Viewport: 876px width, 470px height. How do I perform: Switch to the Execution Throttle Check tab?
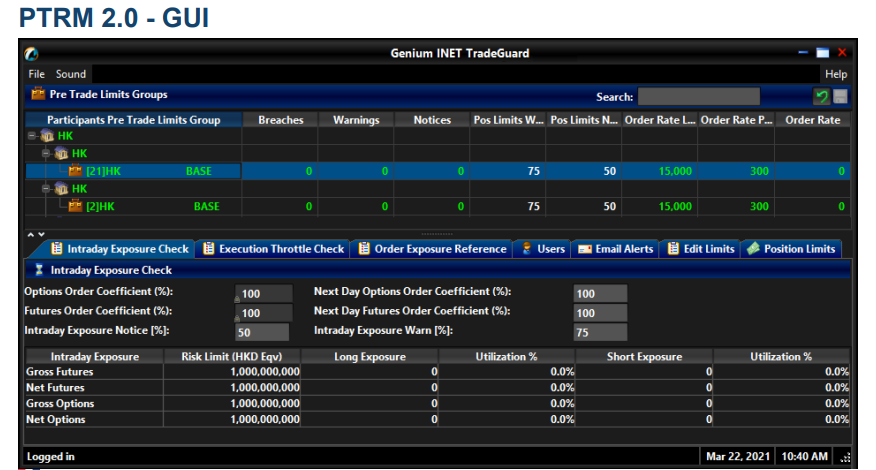(273, 249)
